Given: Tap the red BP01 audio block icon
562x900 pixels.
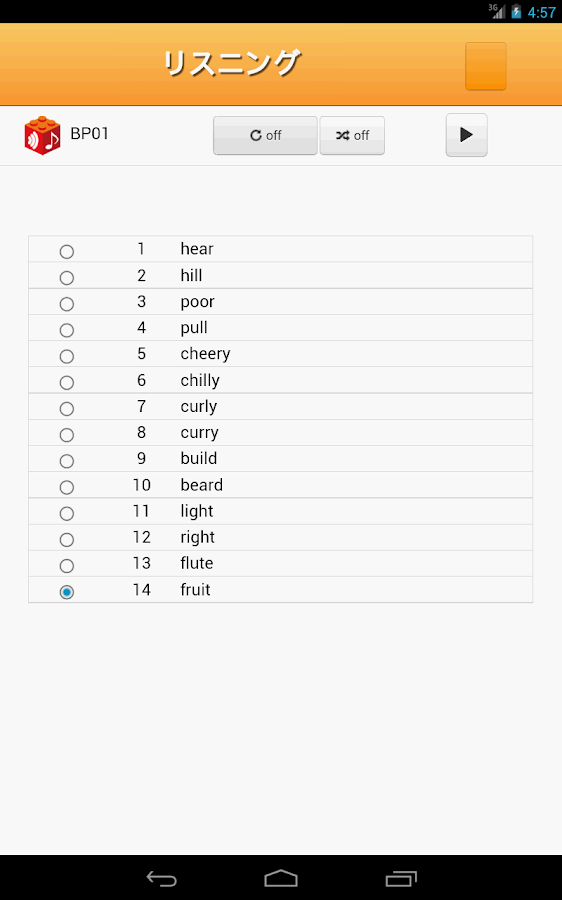Looking at the screenshot, I should (x=42, y=135).
